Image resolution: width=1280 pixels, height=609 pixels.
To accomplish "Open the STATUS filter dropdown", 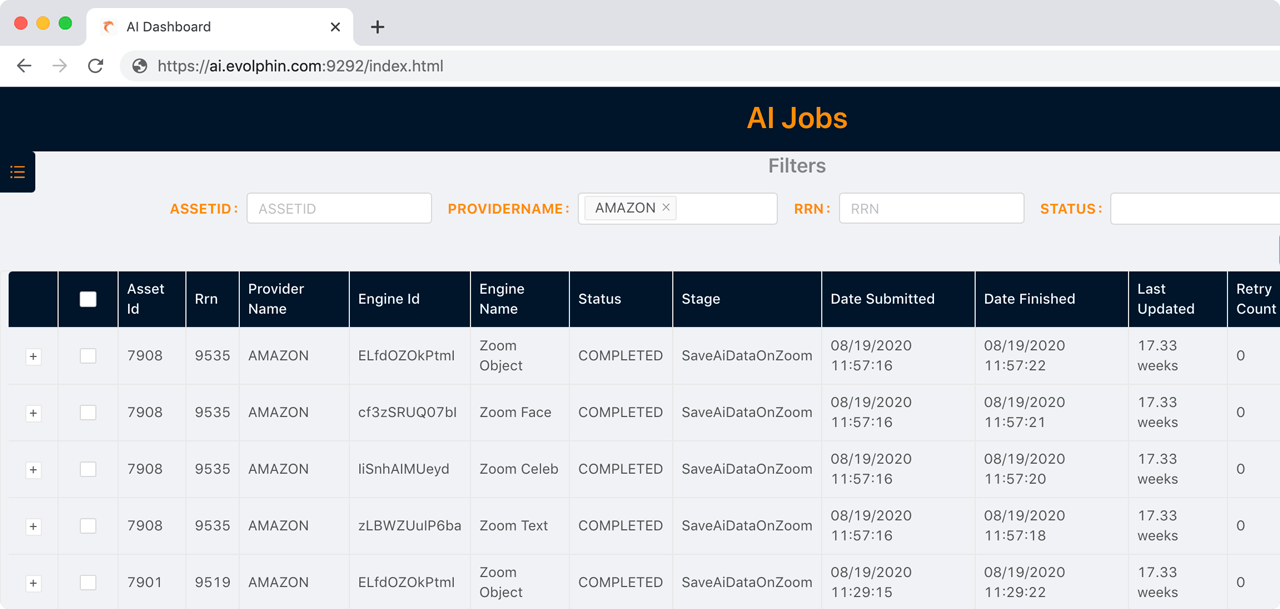I will pyautogui.click(x=1195, y=208).
